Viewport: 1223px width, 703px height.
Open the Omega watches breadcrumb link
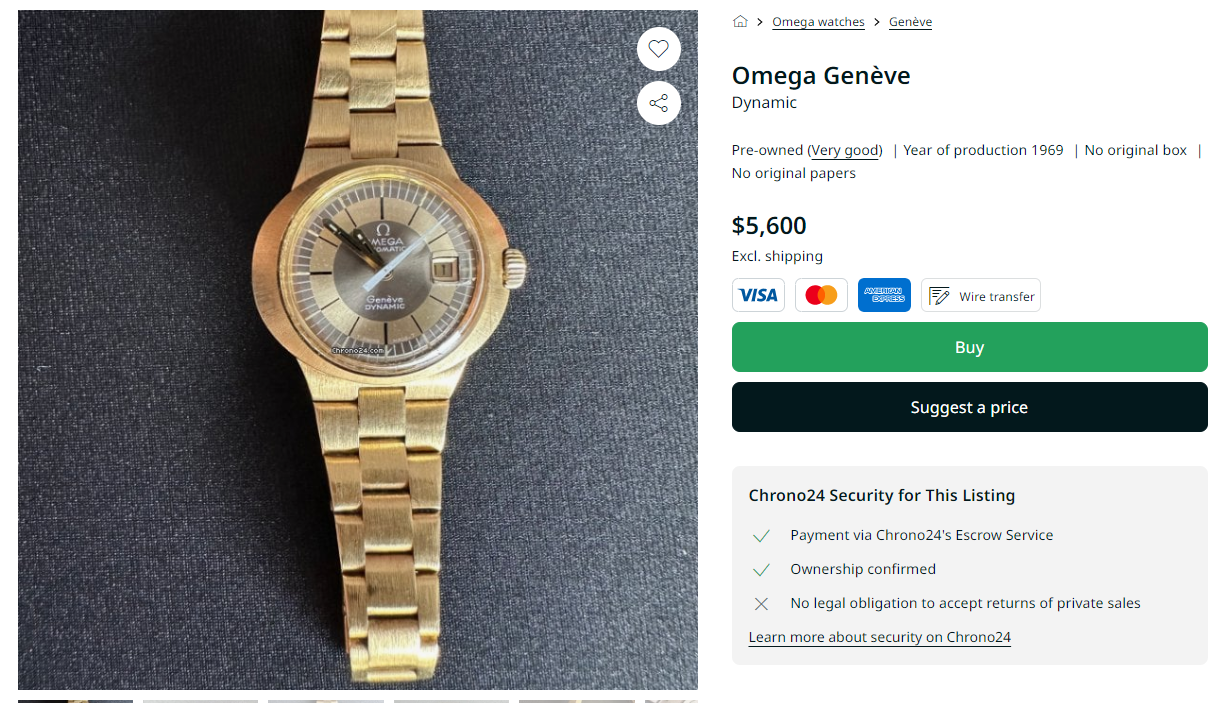click(x=818, y=22)
